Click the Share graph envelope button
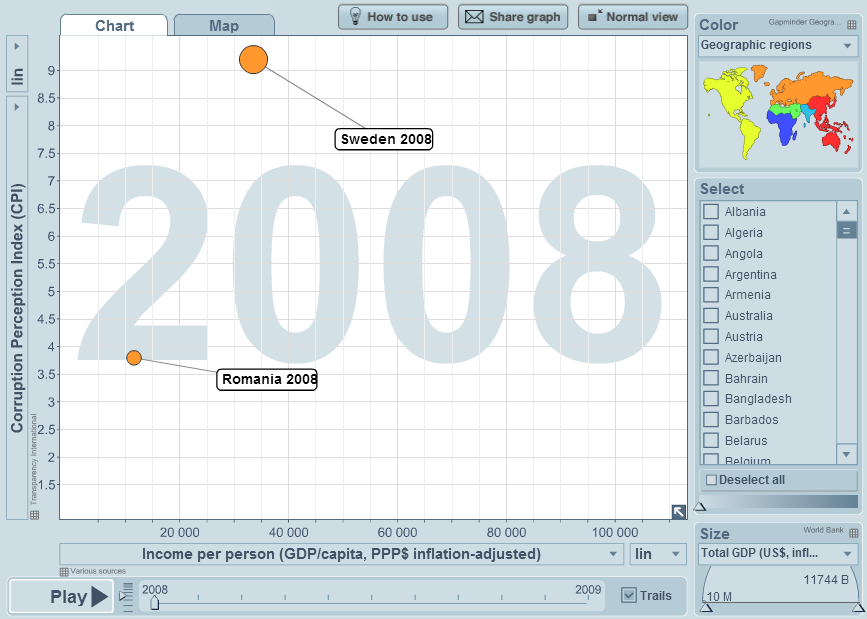The height and width of the screenshot is (619, 867). coord(513,17)
